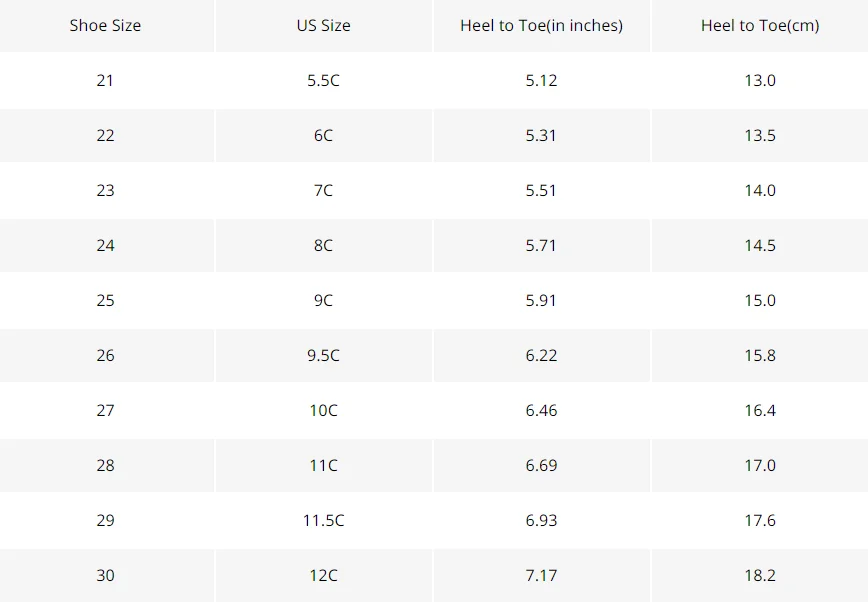Viewport: 868px width, 602px height.
Task: Click the 5.31 inches value
Action: pyautogui.click(x=541, y=135)
